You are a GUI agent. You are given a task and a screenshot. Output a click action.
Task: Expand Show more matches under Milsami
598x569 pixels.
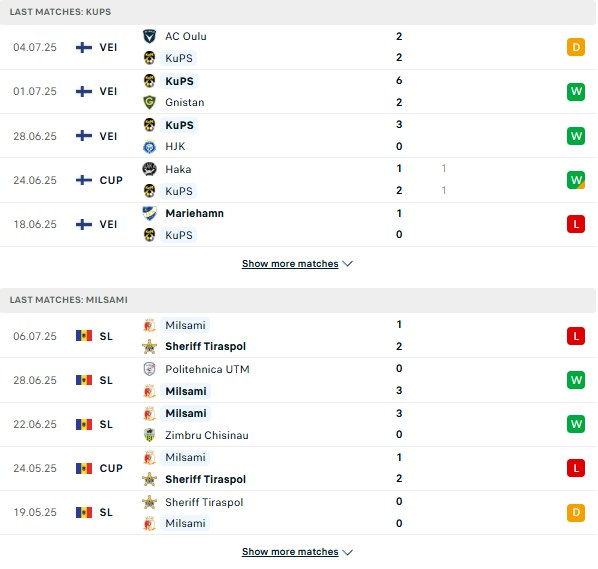[290, 551]
